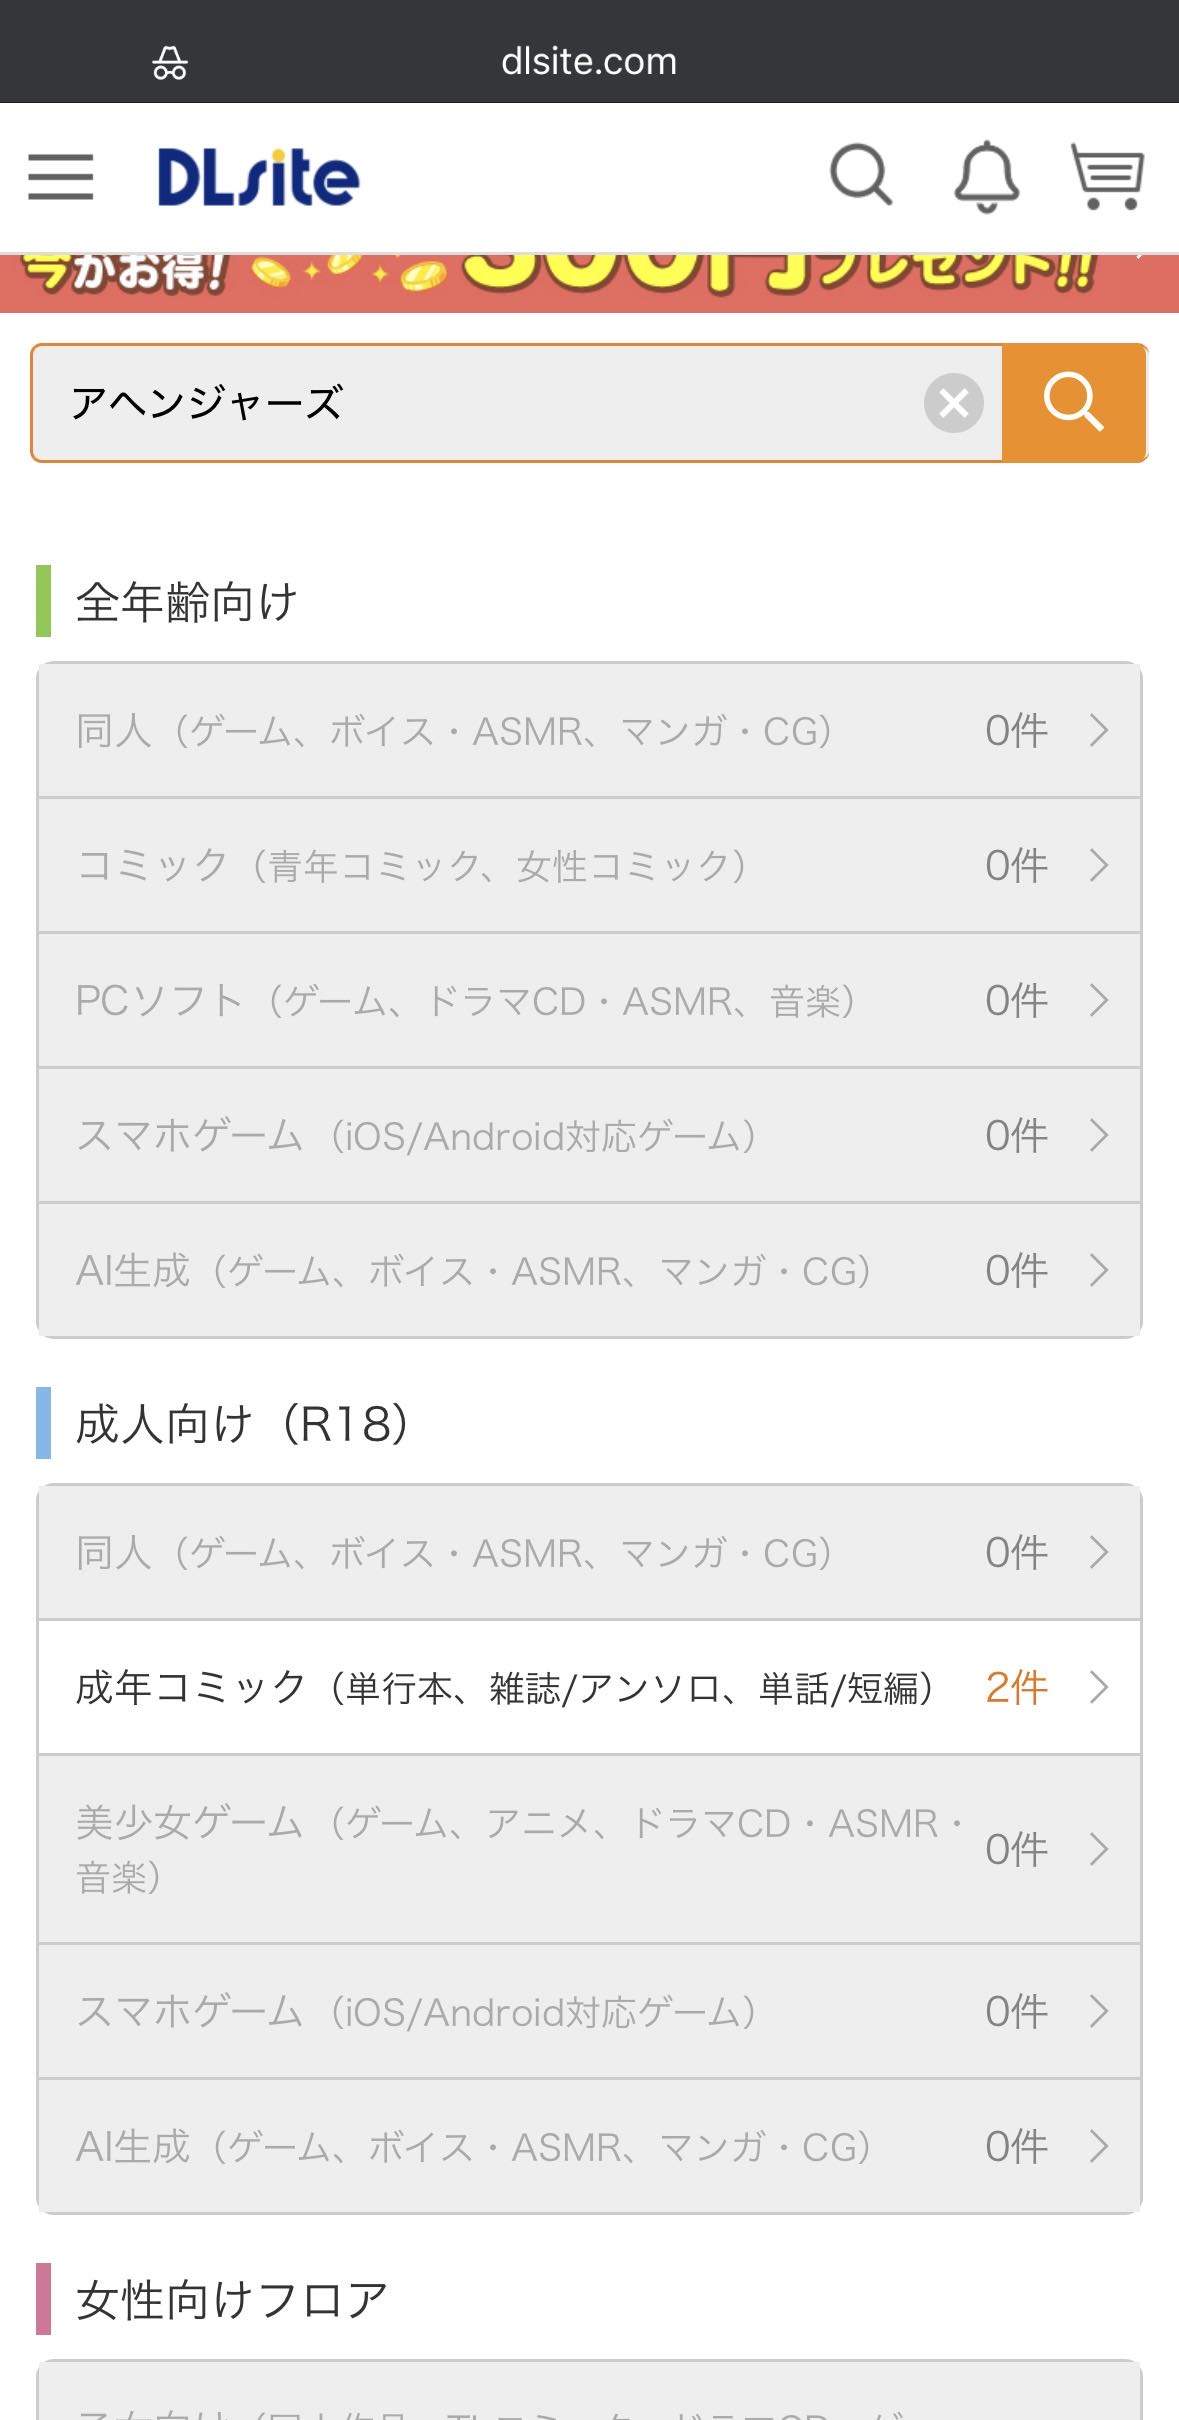Tap the magnifier icon in header
This screenshot has width=1179, height=2420.
tap(860, 176)
